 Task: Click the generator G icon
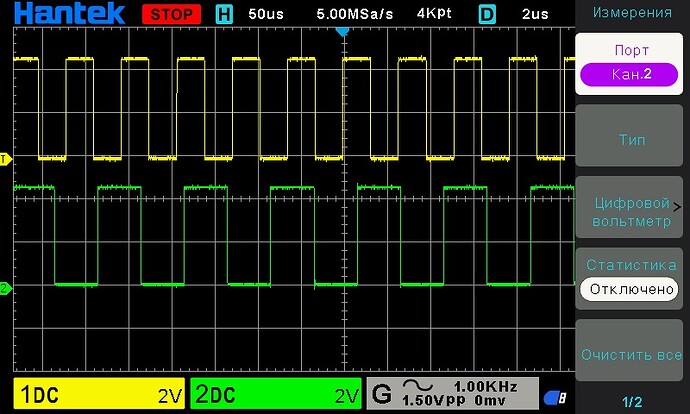click(x=381, y=394)
